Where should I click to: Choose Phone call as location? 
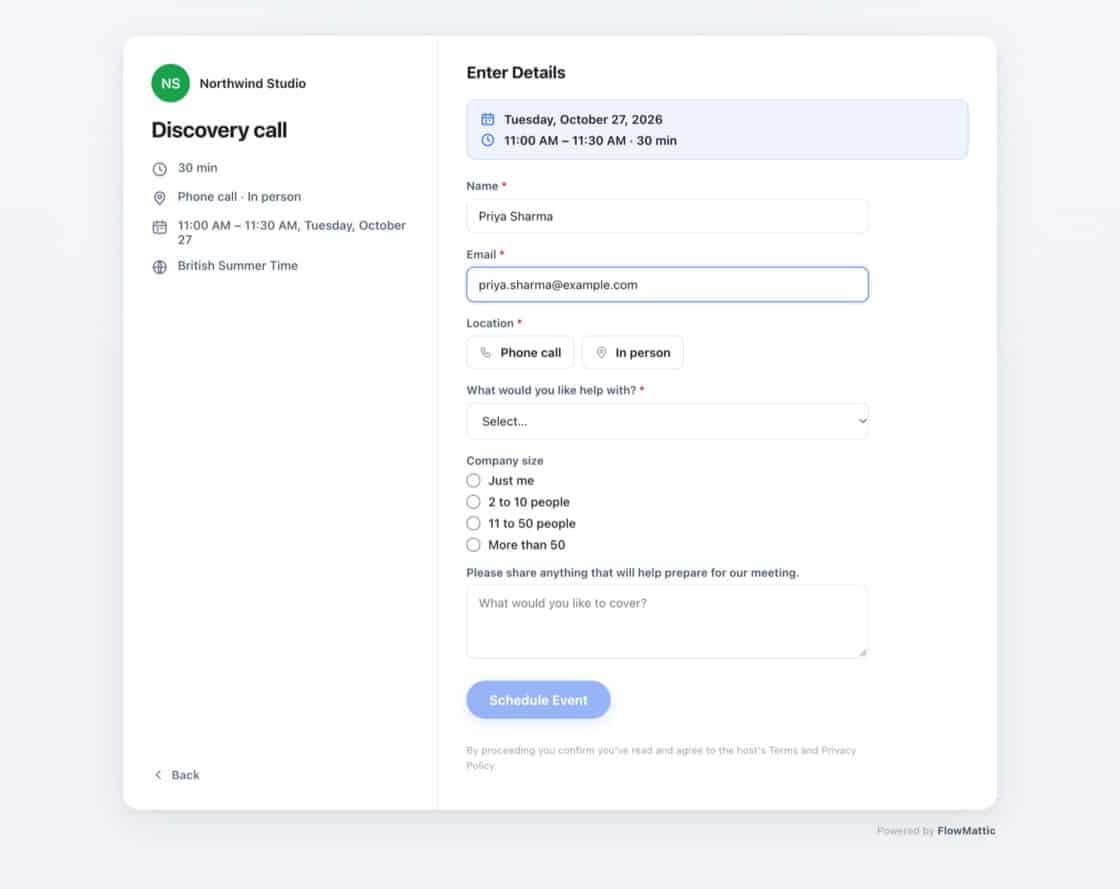[520, 353]
